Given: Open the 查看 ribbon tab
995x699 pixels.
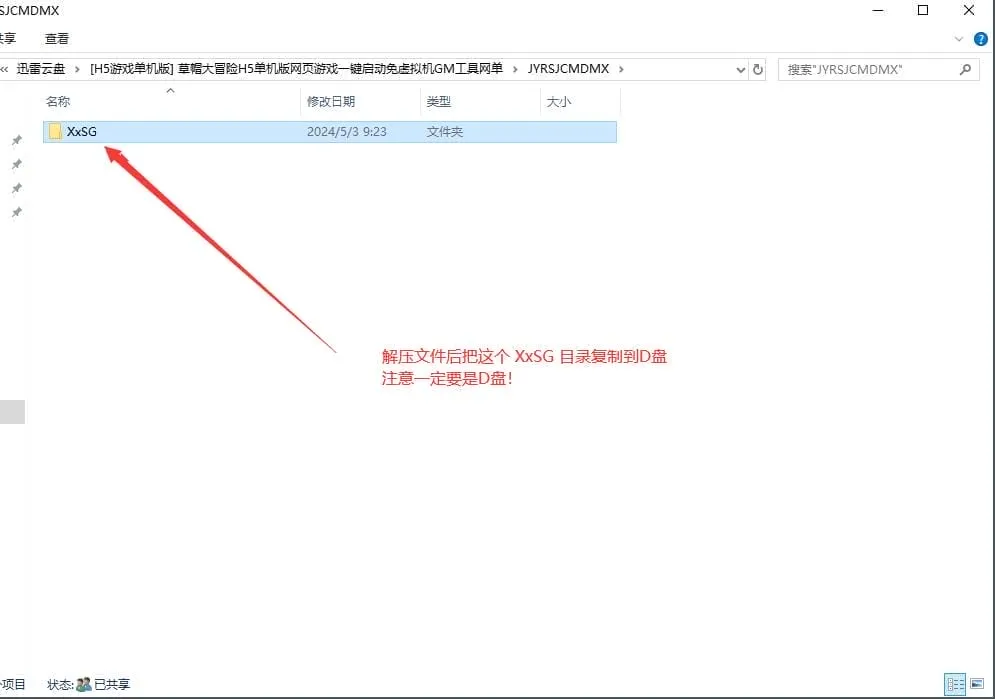Looking at the screenshot, I should 56,39.
